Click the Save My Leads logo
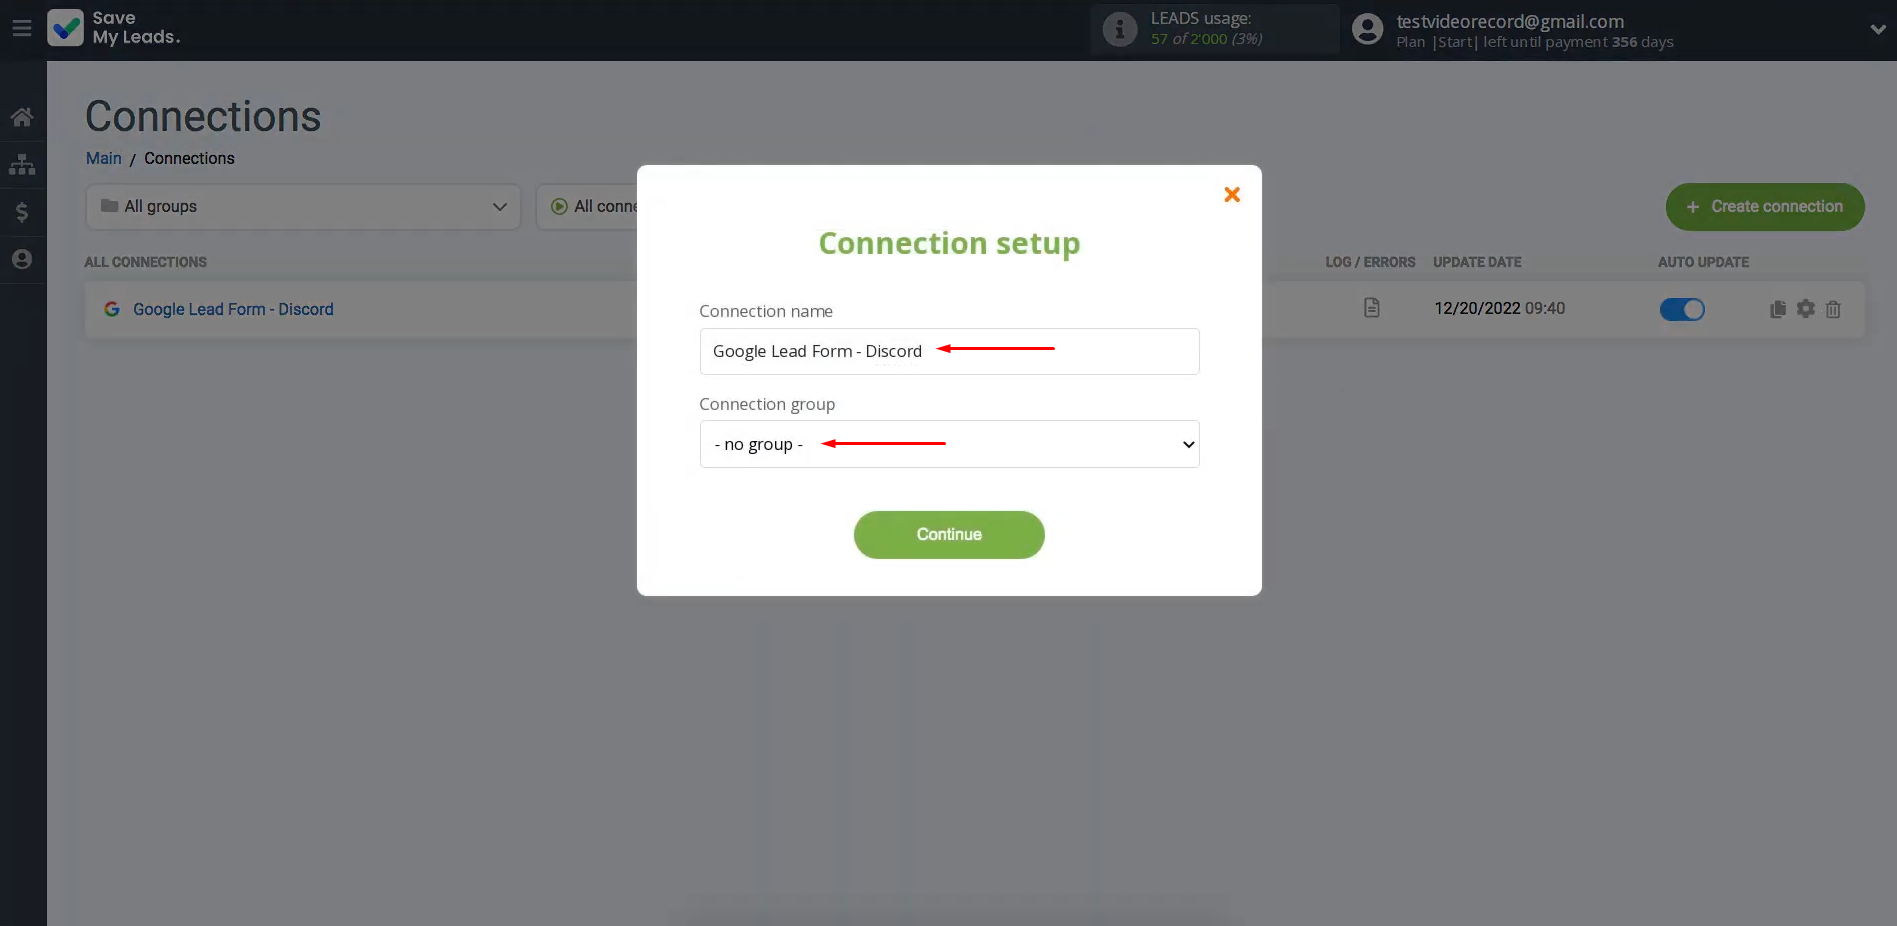This screenshot has height=926, width=1897. (114, 28)
